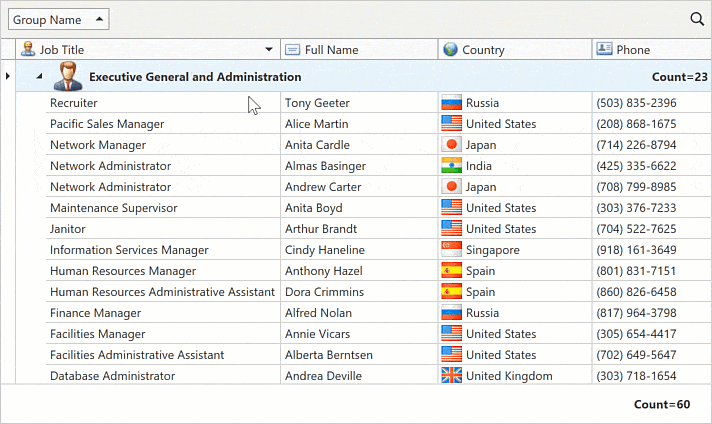Viewport: 712px width, 424px height.
Task: Click the name Dora Crimmins
Action: [x=324, y=292]
